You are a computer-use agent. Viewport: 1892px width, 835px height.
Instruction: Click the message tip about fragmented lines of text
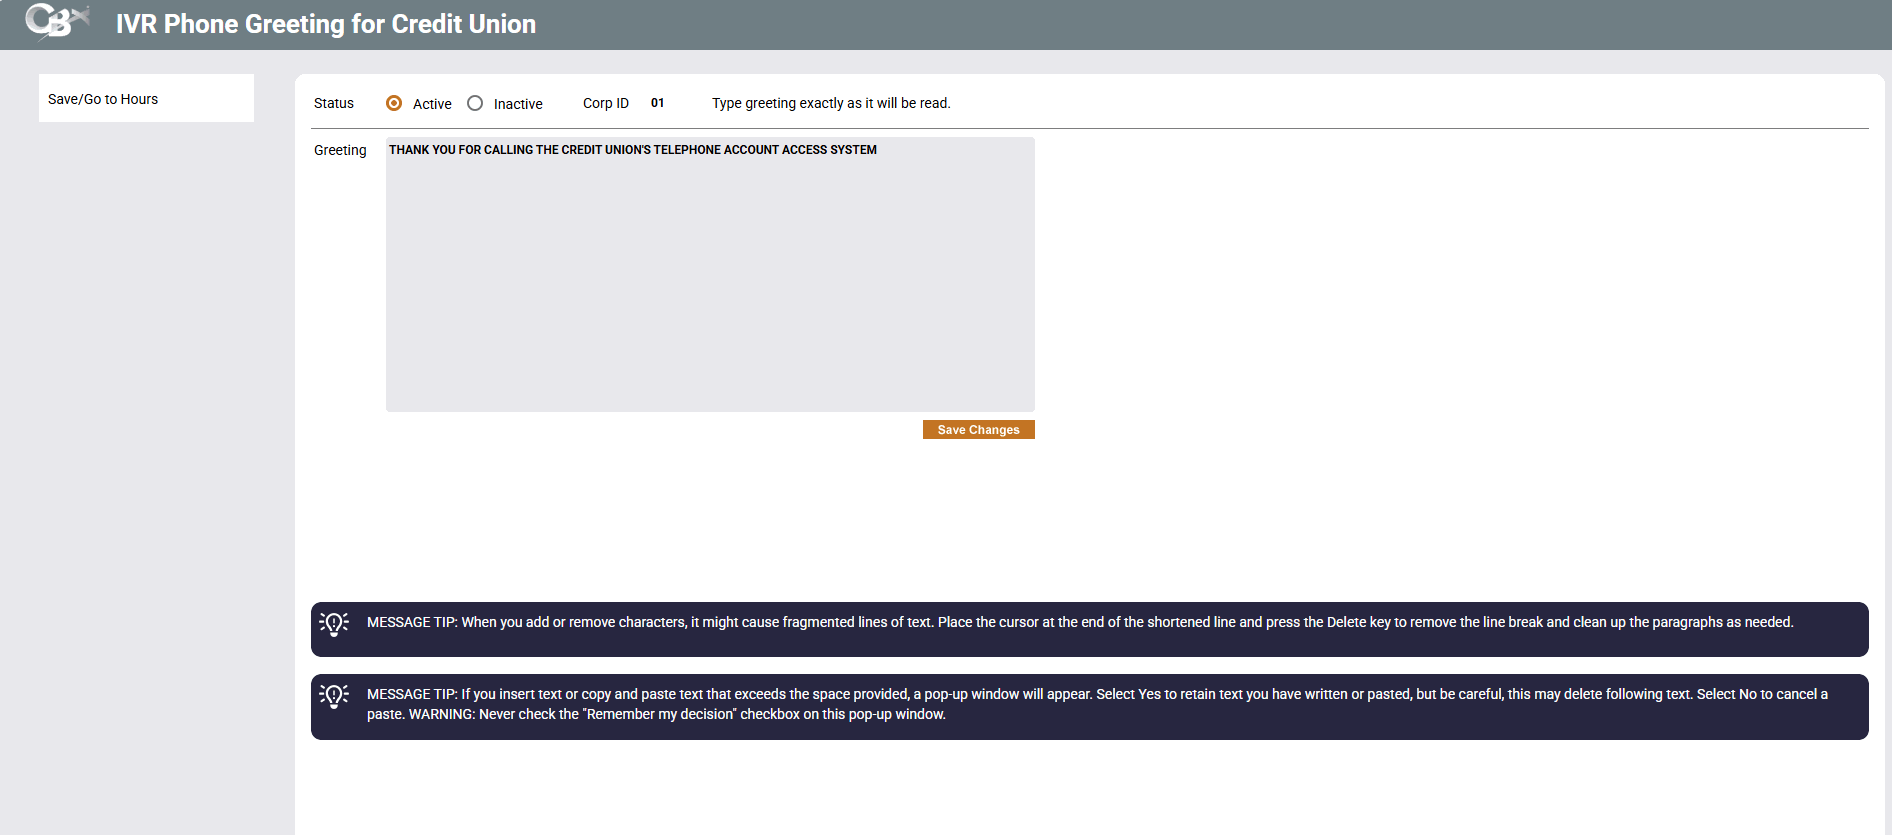pos(1080,622)
